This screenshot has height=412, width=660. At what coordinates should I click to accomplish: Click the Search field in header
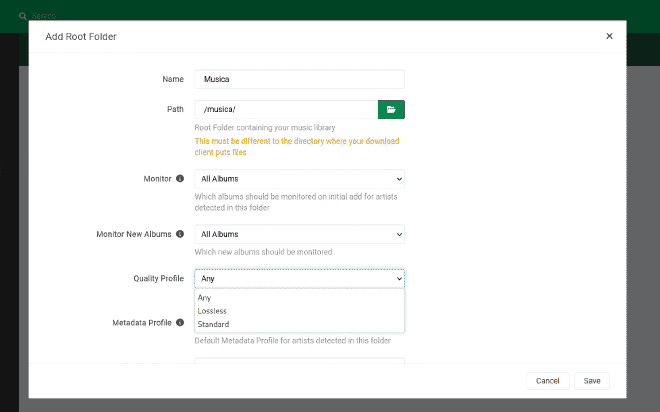44,16
